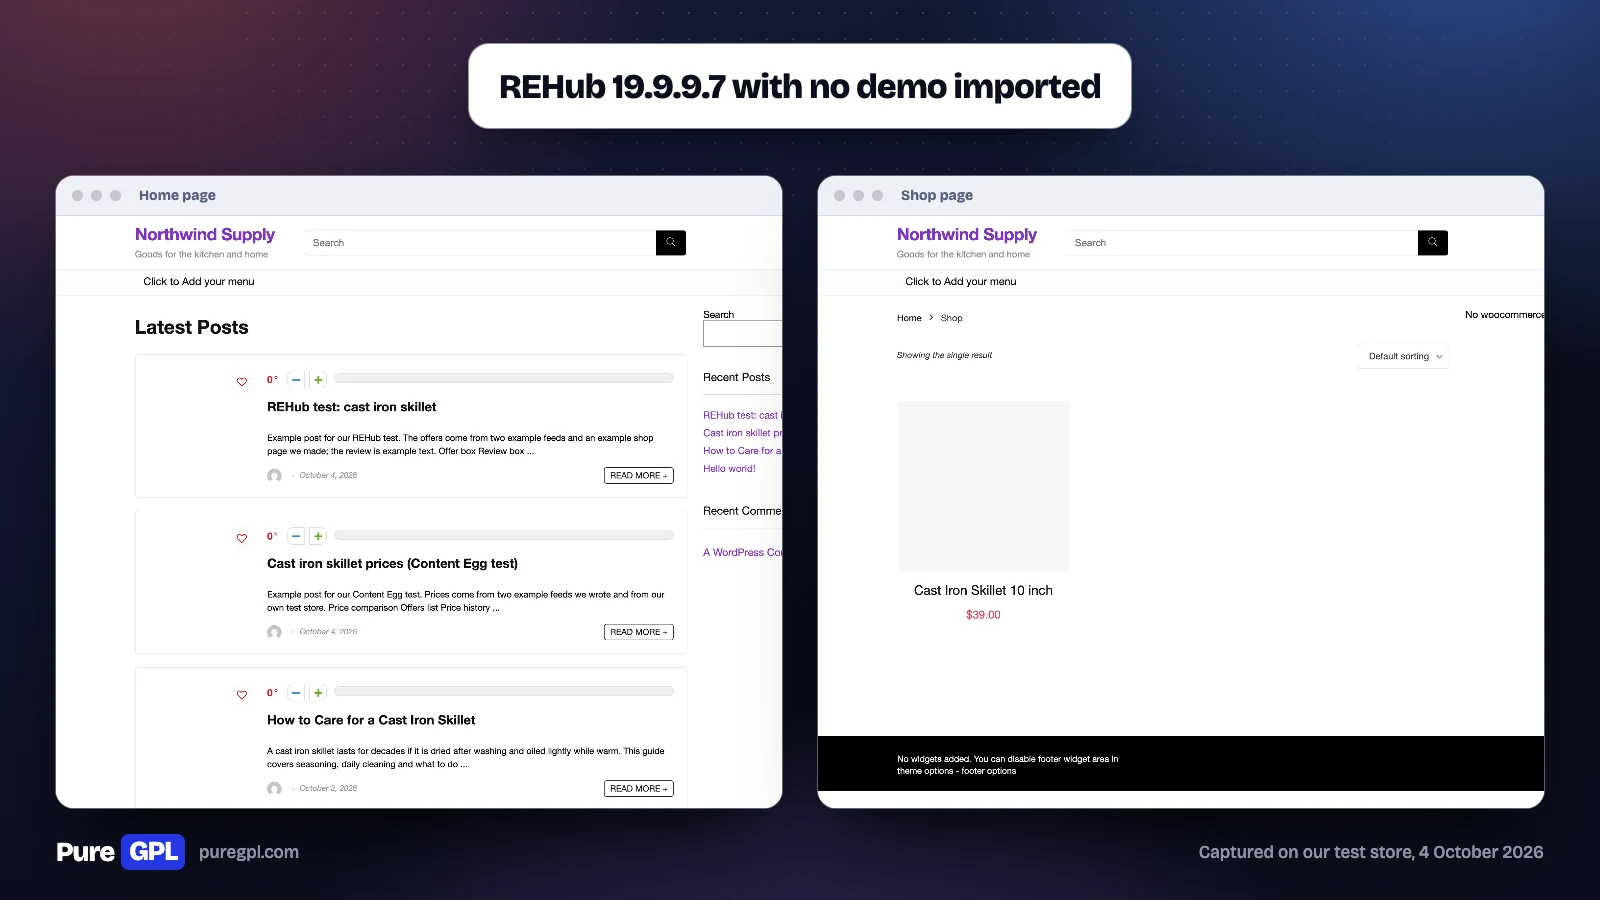The image size is (1600, 900).
Task: Focus the header search field on the Shop page
Action: [1243, 242]
